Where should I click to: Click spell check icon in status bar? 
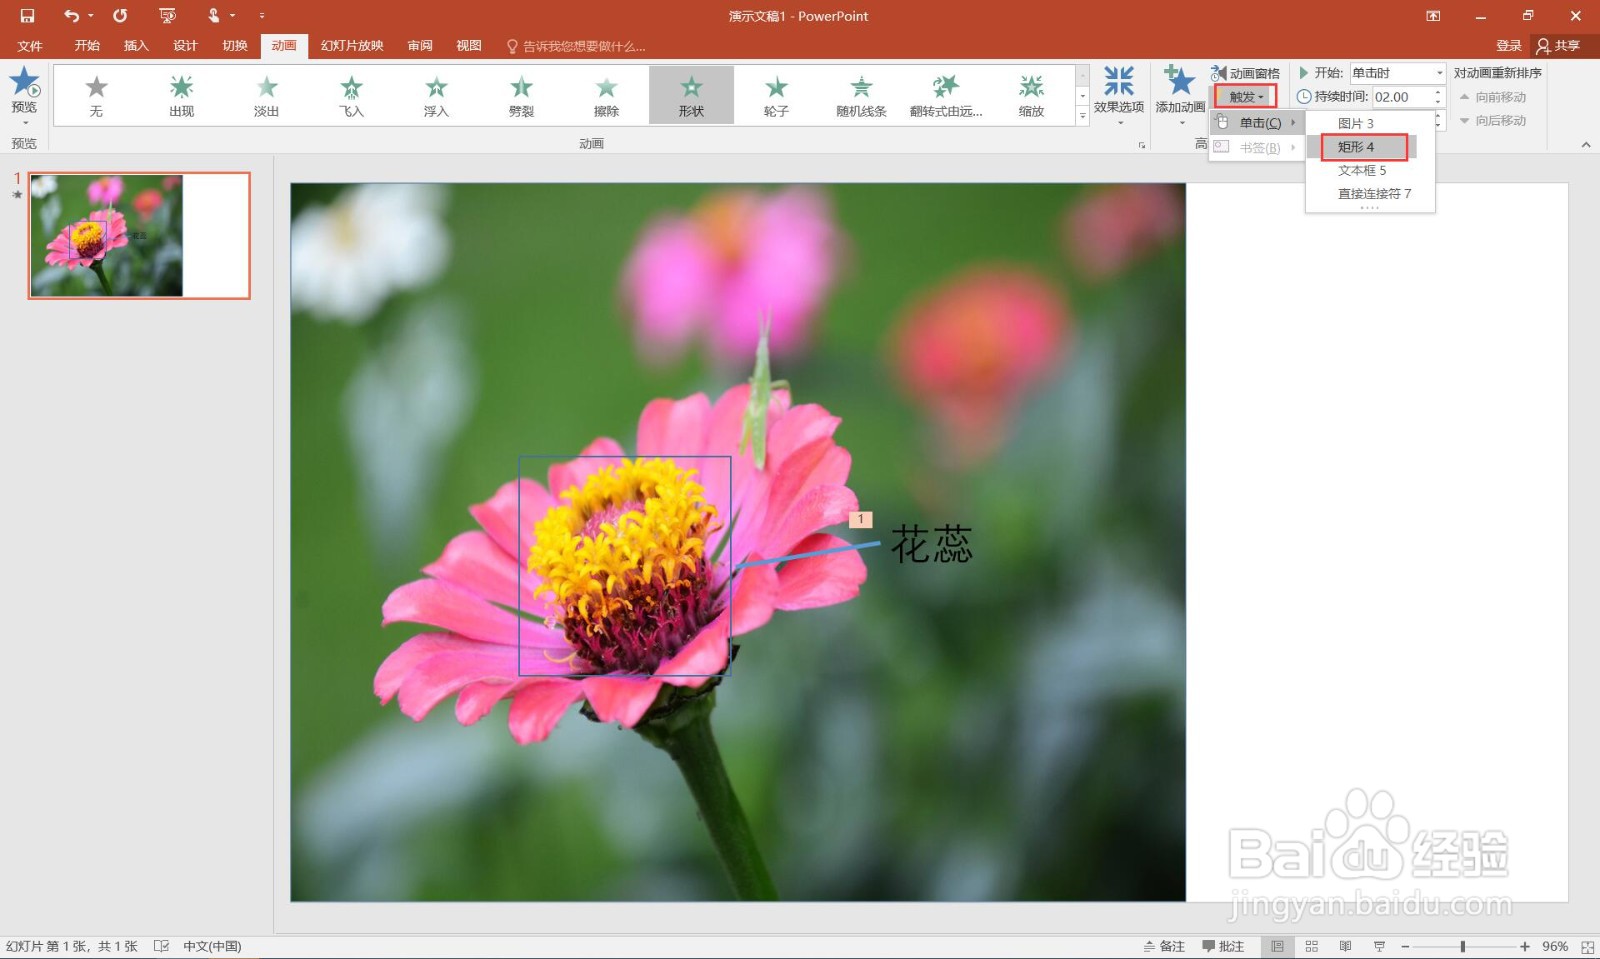pyautogui.click(x=161, y=946)
